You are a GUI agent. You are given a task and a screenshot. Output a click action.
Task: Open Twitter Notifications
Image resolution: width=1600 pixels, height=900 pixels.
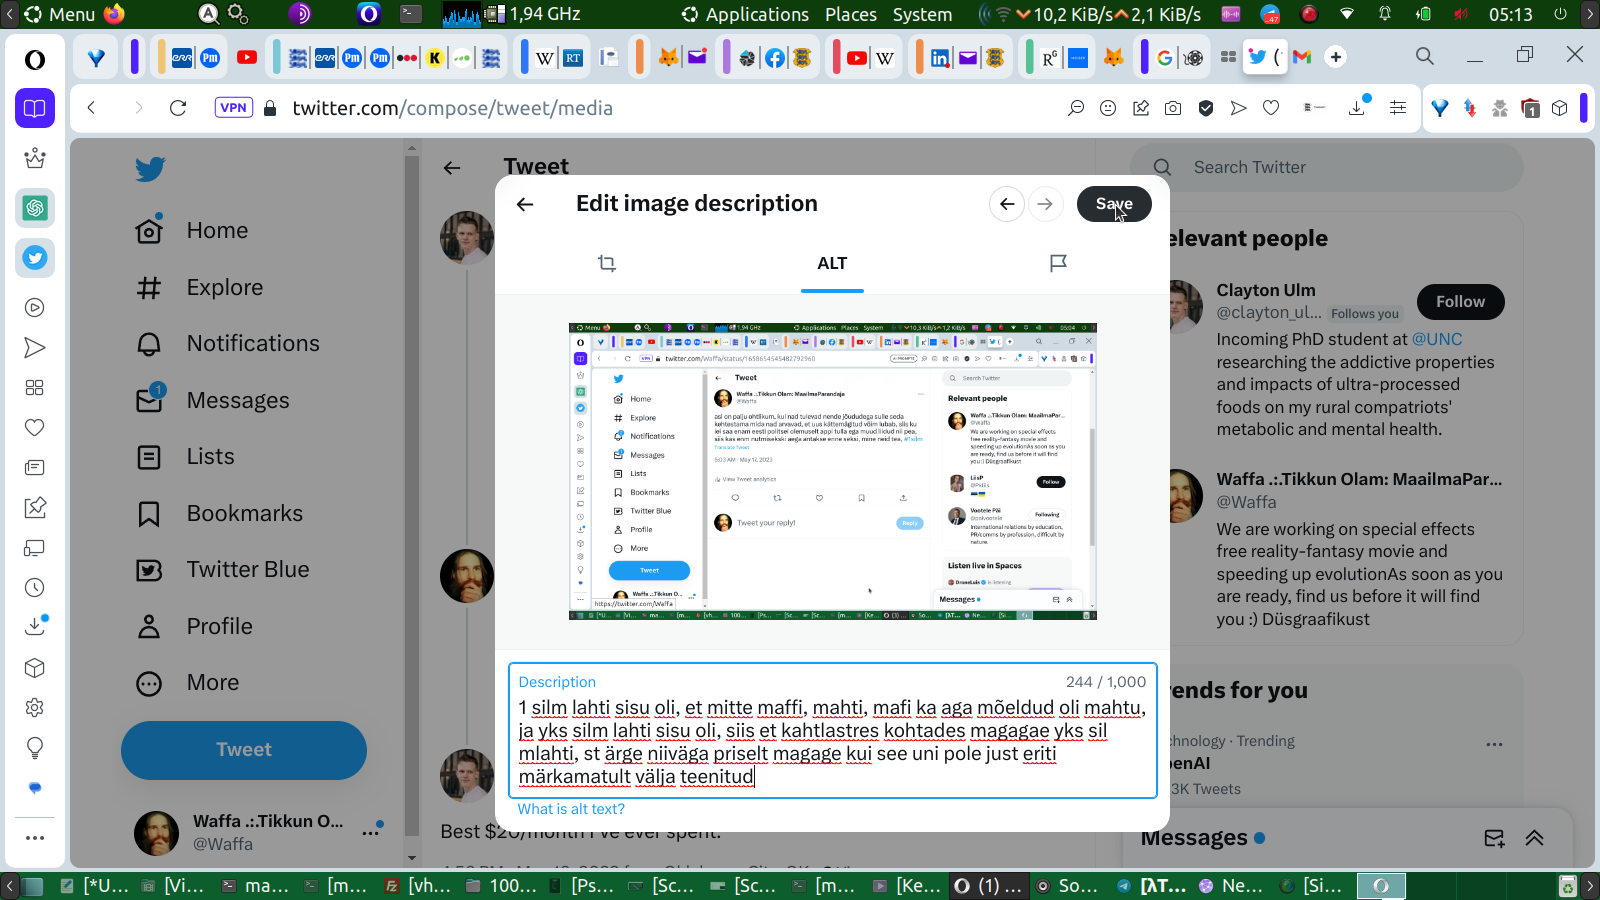[228, 343]
